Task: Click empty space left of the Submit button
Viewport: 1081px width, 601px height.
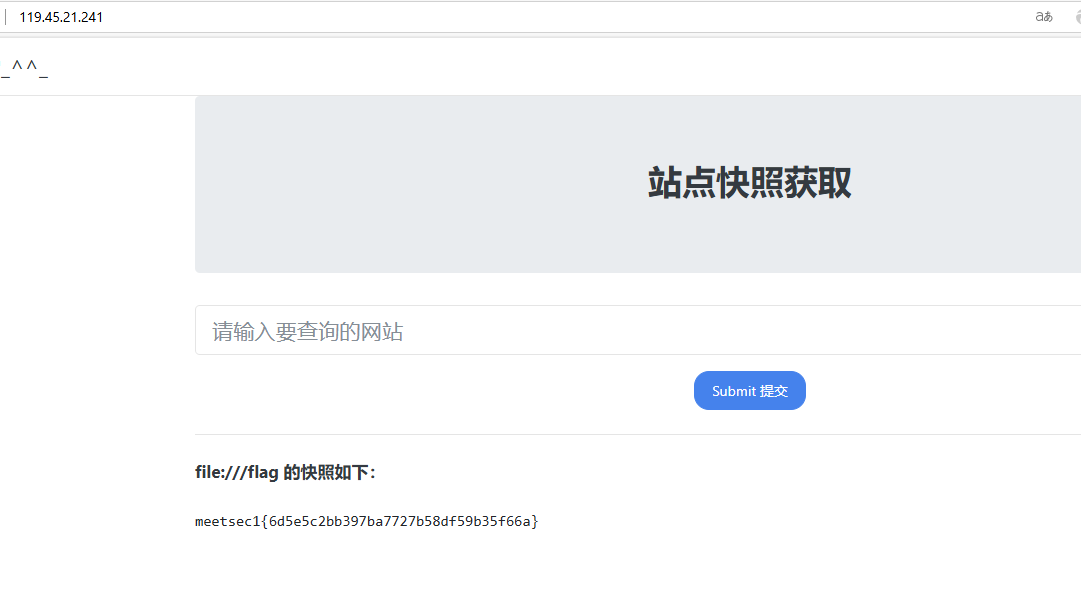Action: (x=450, y=391)
